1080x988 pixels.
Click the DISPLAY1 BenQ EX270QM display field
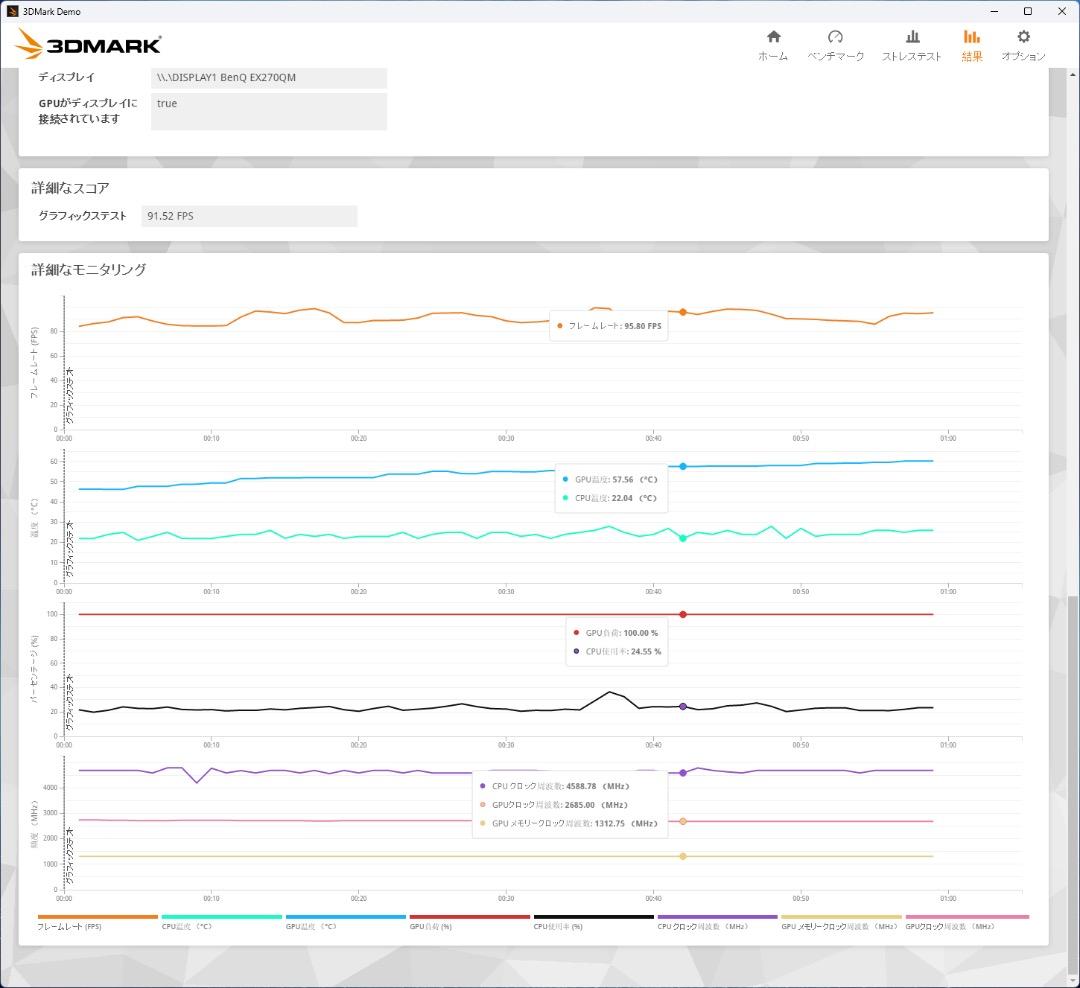(269, 78)
